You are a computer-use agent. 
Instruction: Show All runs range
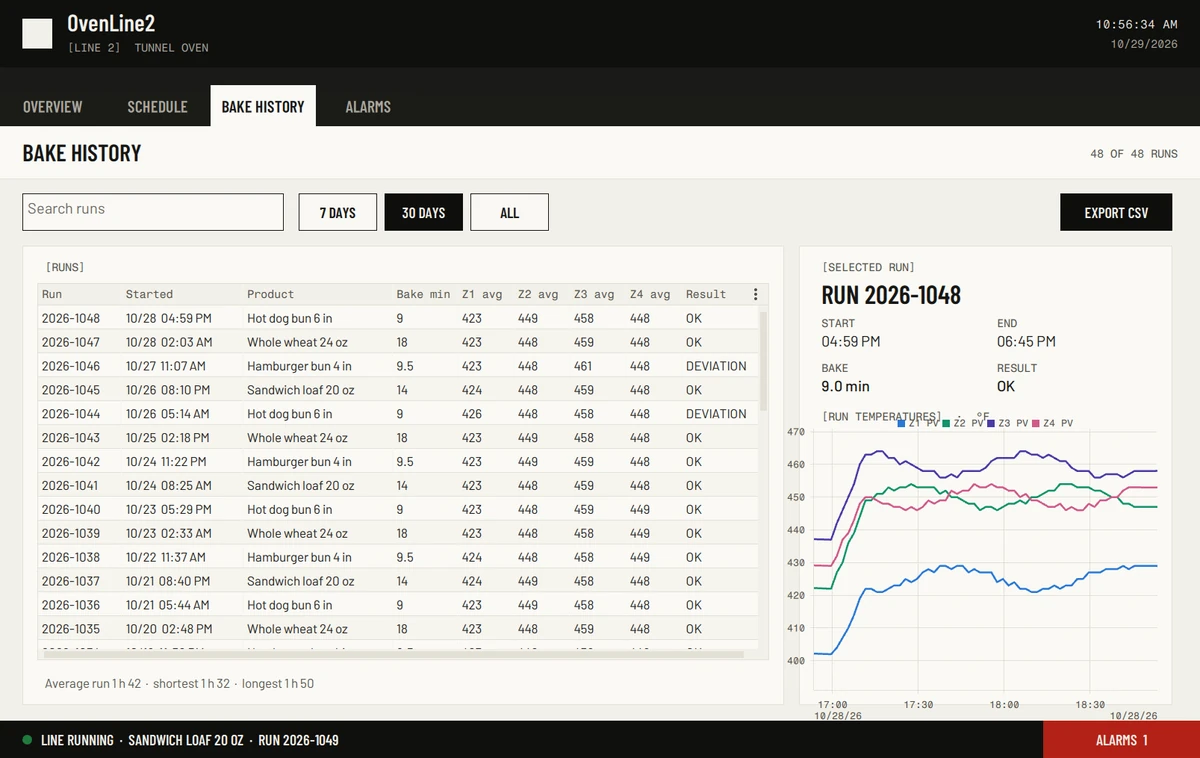pyautogui.click(x=510, y=212)
